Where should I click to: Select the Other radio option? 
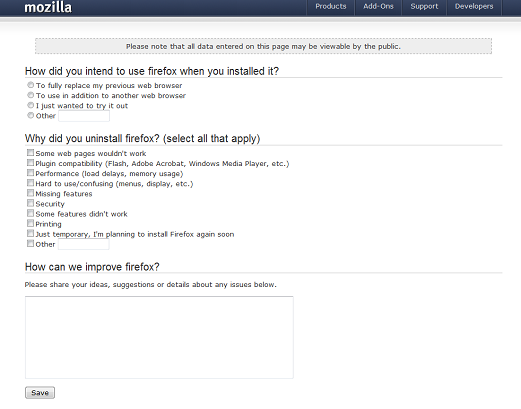pos(30,115)
